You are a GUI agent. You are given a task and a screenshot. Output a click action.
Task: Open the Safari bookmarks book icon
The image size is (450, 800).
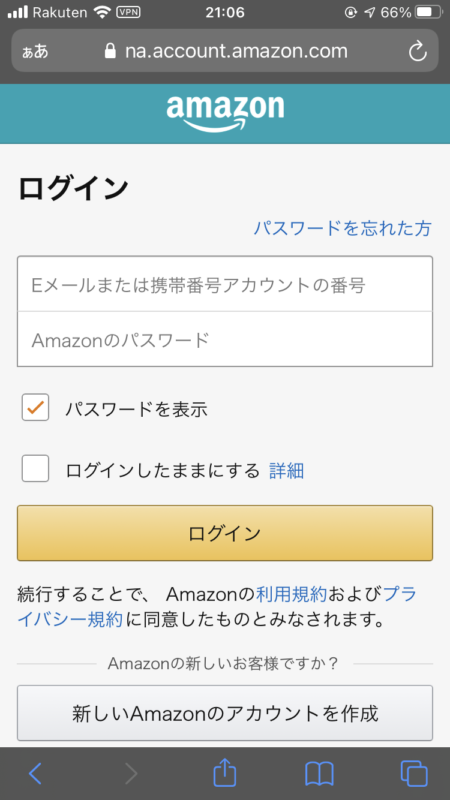(x=319, y=773)
